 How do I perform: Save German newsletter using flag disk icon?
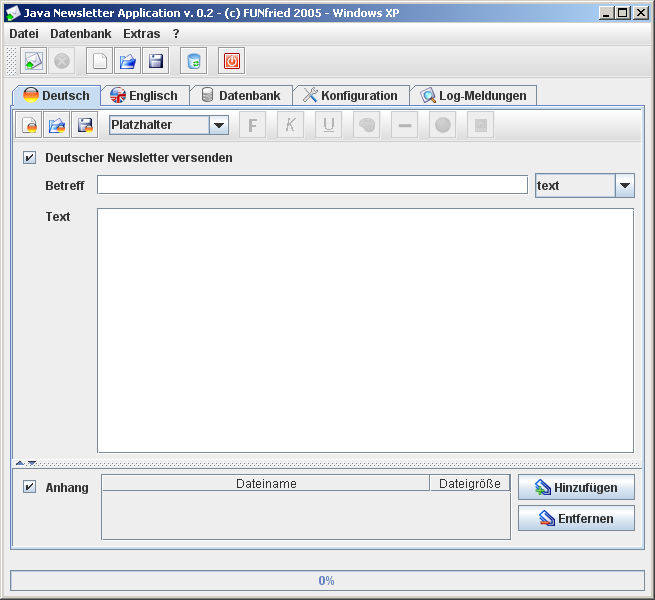[x=84, y=125]
